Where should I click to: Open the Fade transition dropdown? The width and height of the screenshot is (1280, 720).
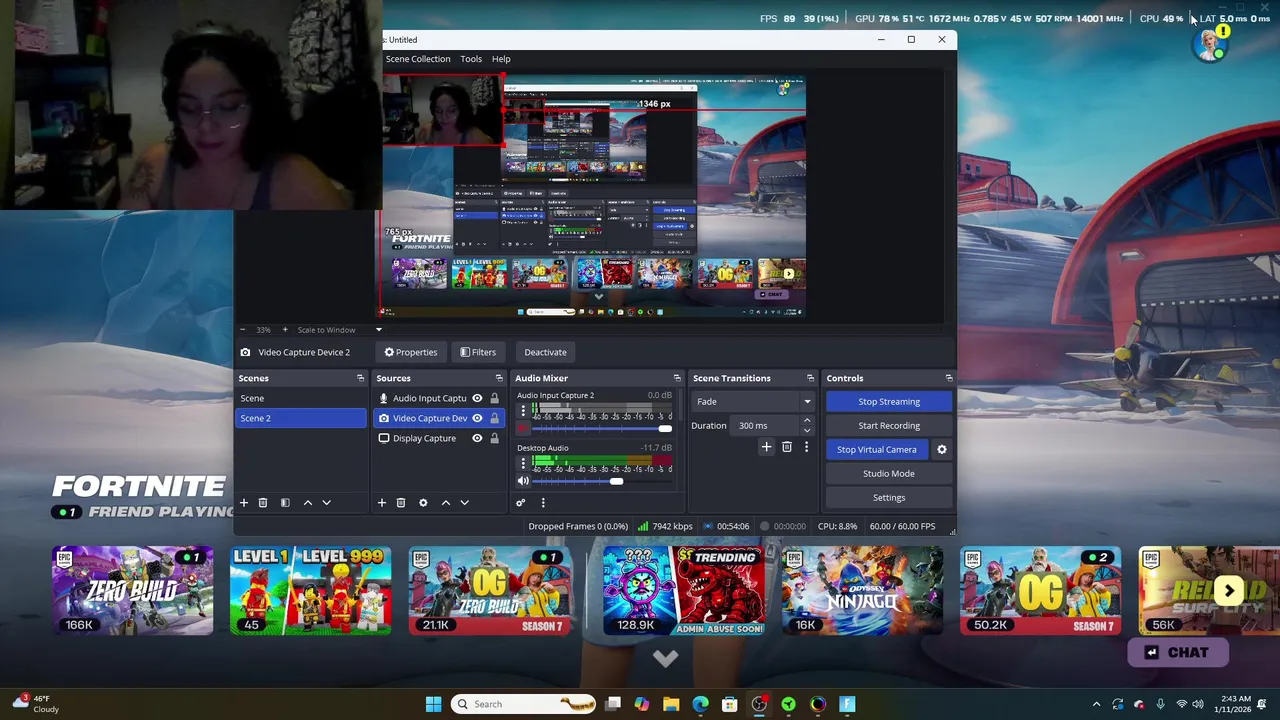(752, 401)
